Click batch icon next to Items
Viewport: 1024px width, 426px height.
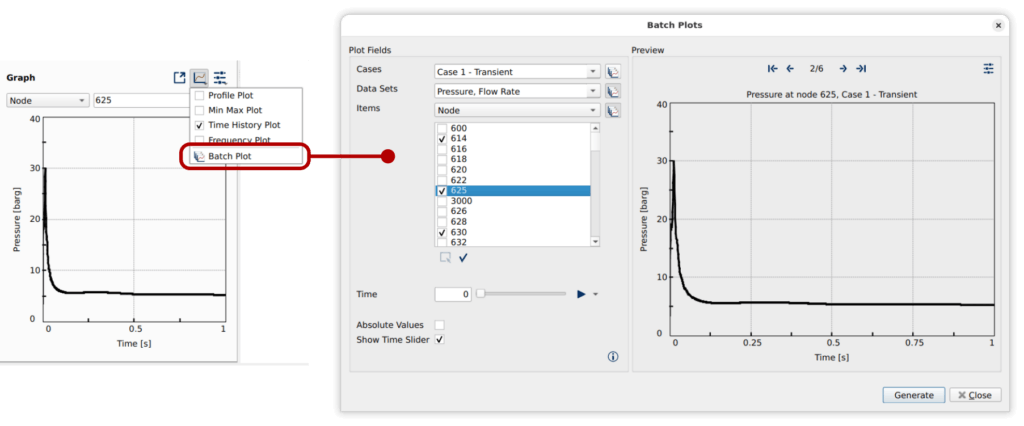coord(613,110)
